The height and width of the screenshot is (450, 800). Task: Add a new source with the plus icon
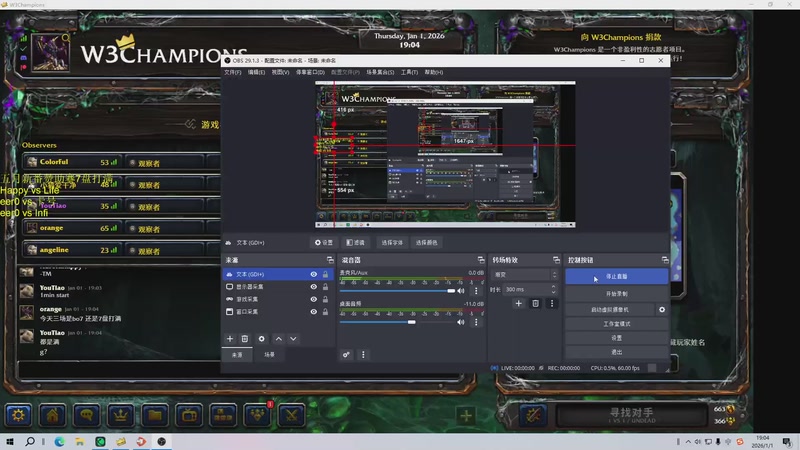point(230,339)
